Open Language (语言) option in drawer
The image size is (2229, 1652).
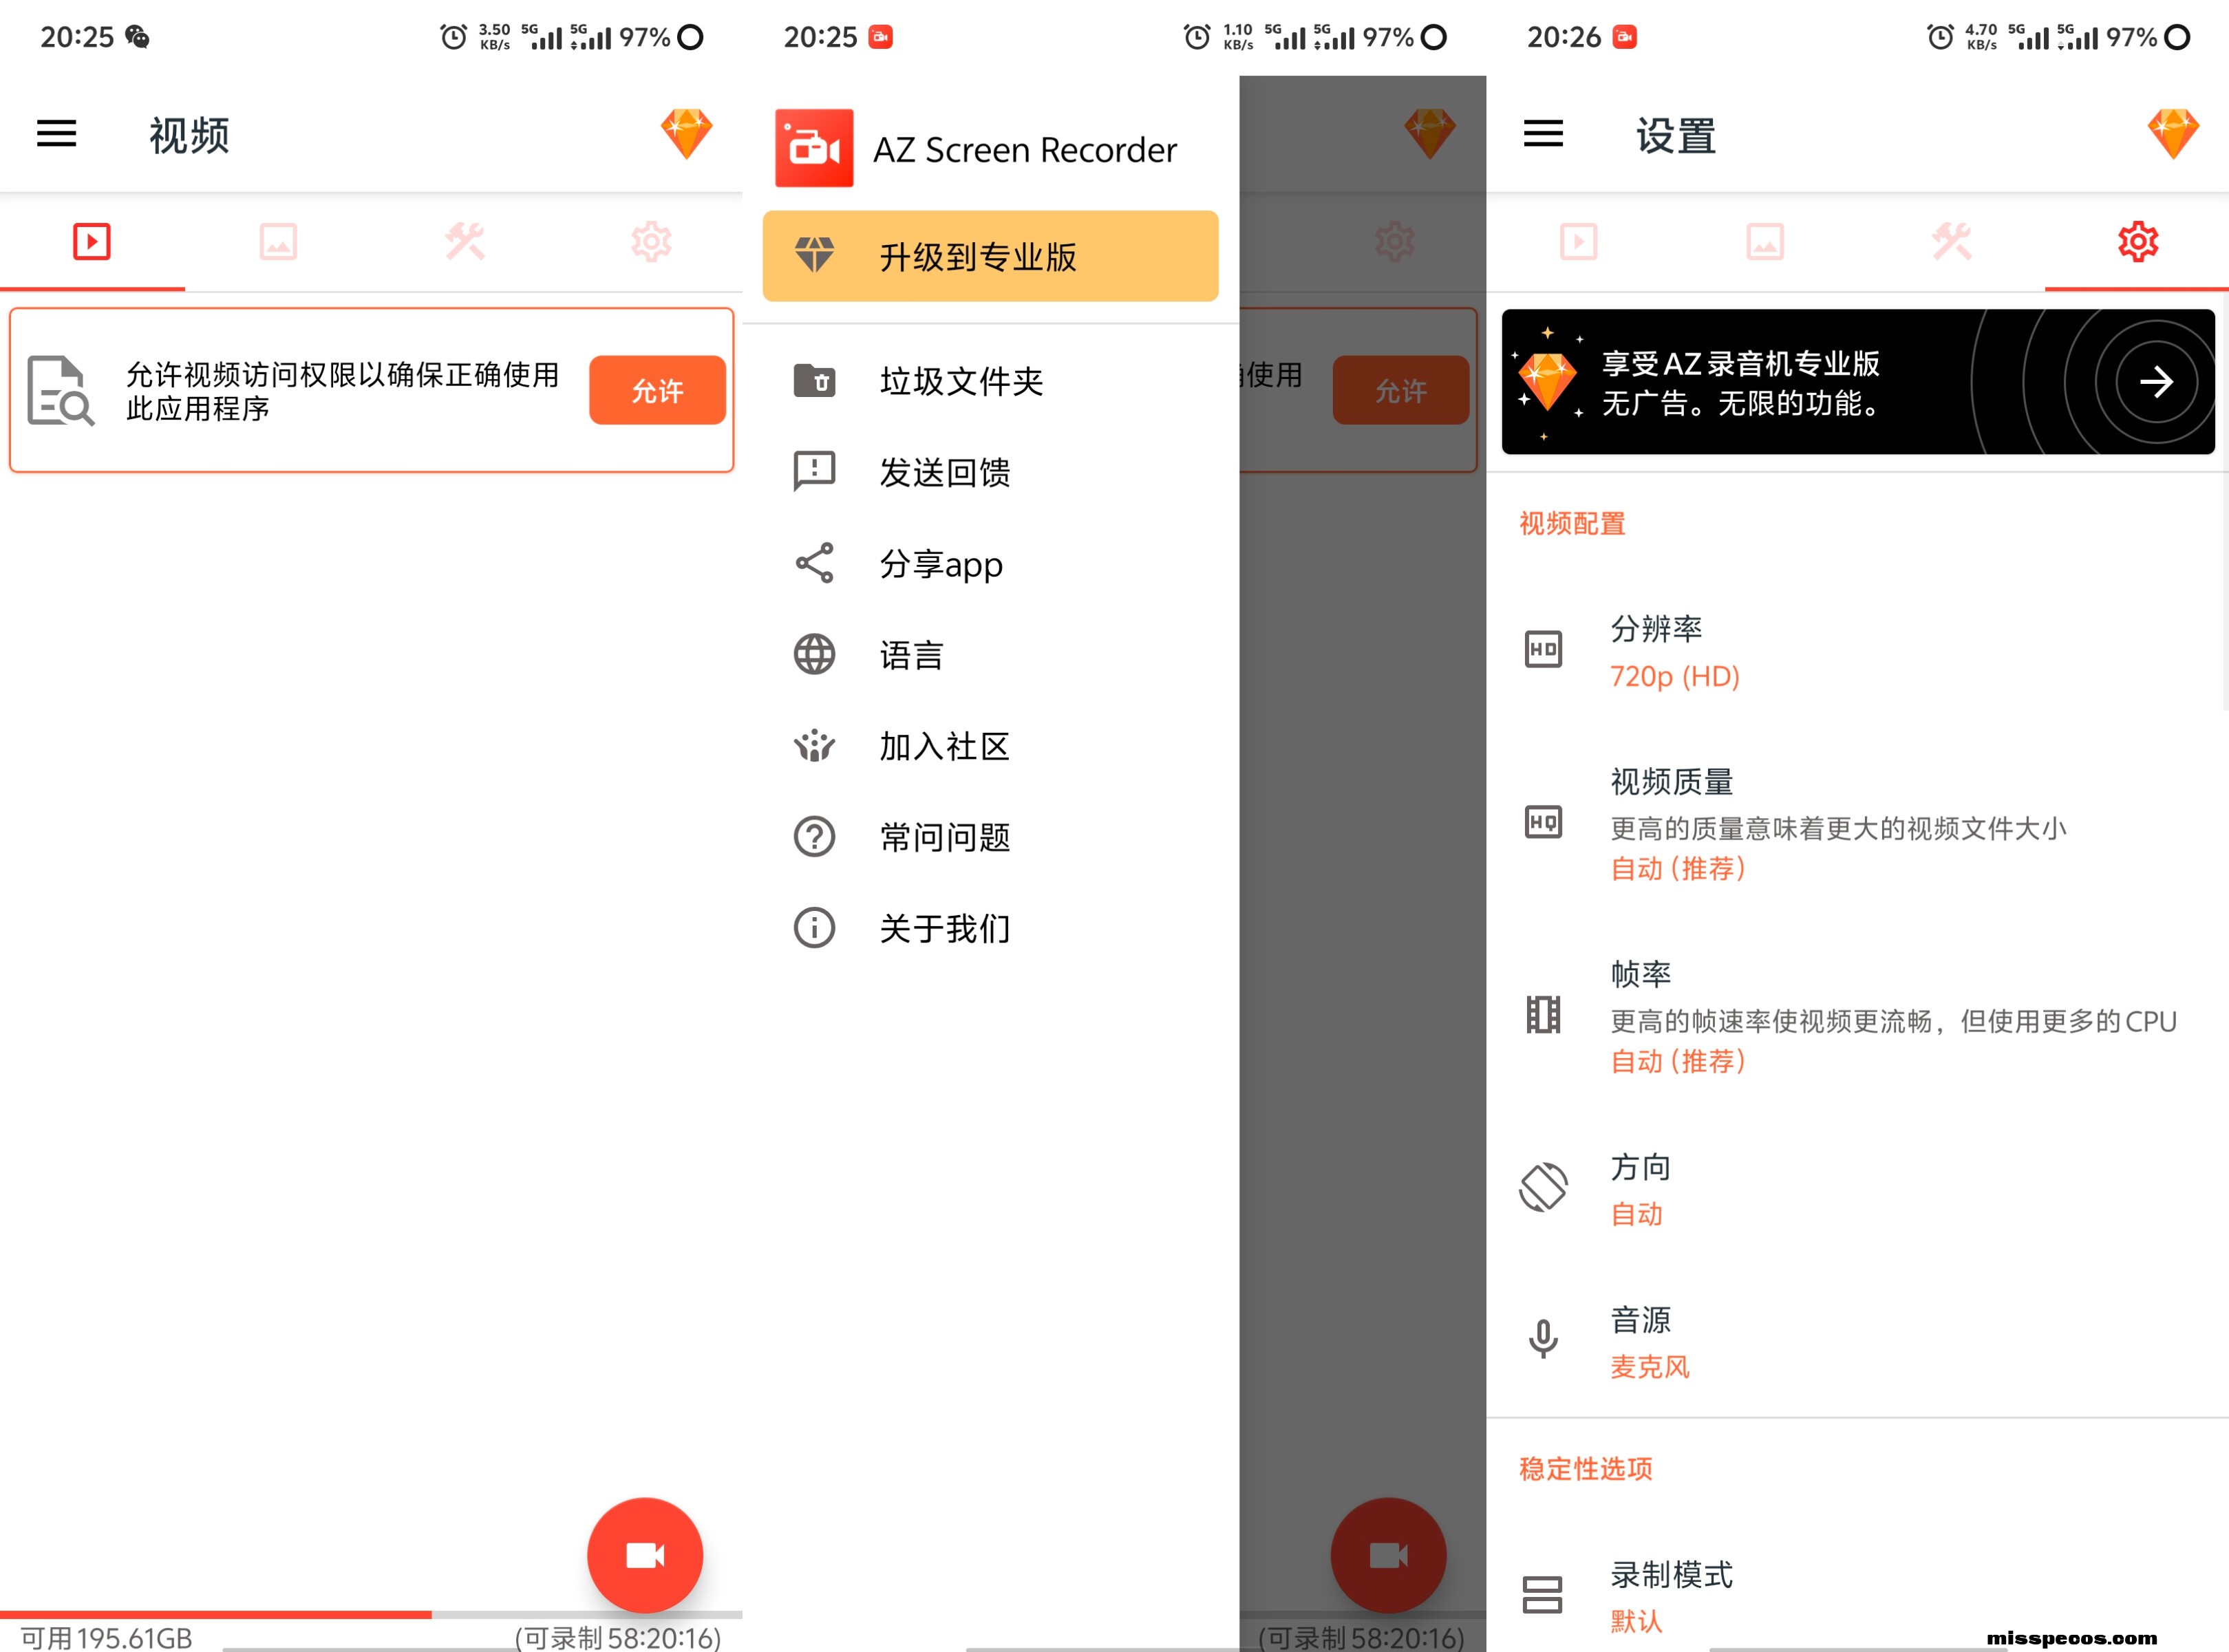pyautogui.click(x=911, y=655)
